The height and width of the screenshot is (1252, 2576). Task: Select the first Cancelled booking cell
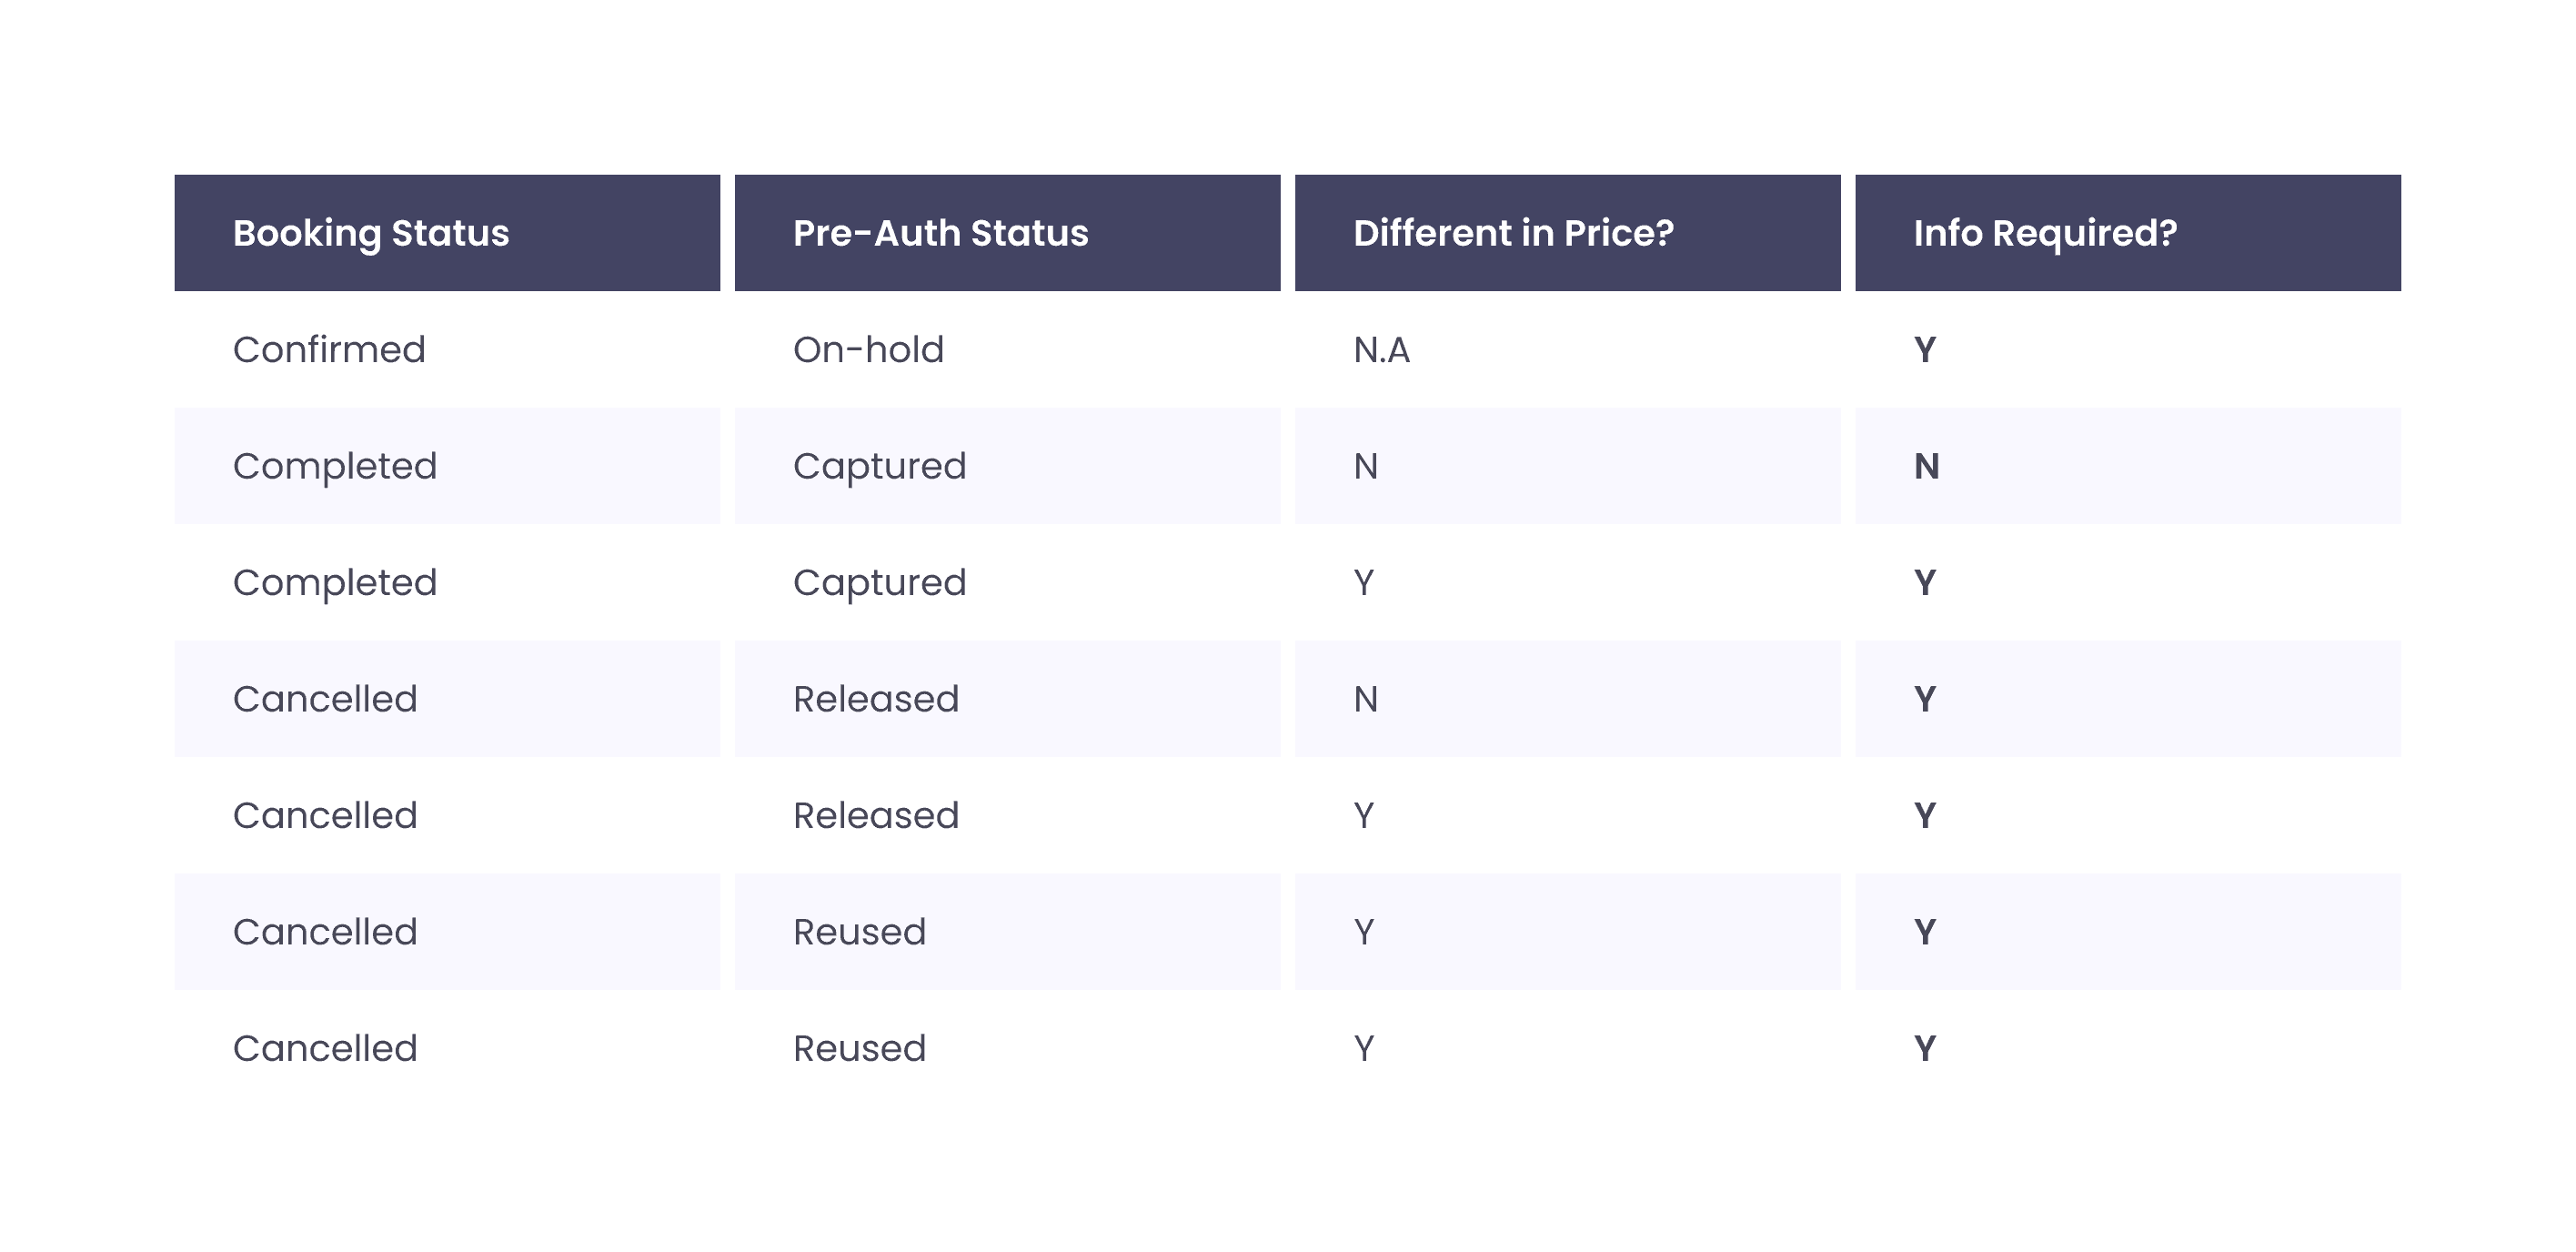click(x=325, y=699)
